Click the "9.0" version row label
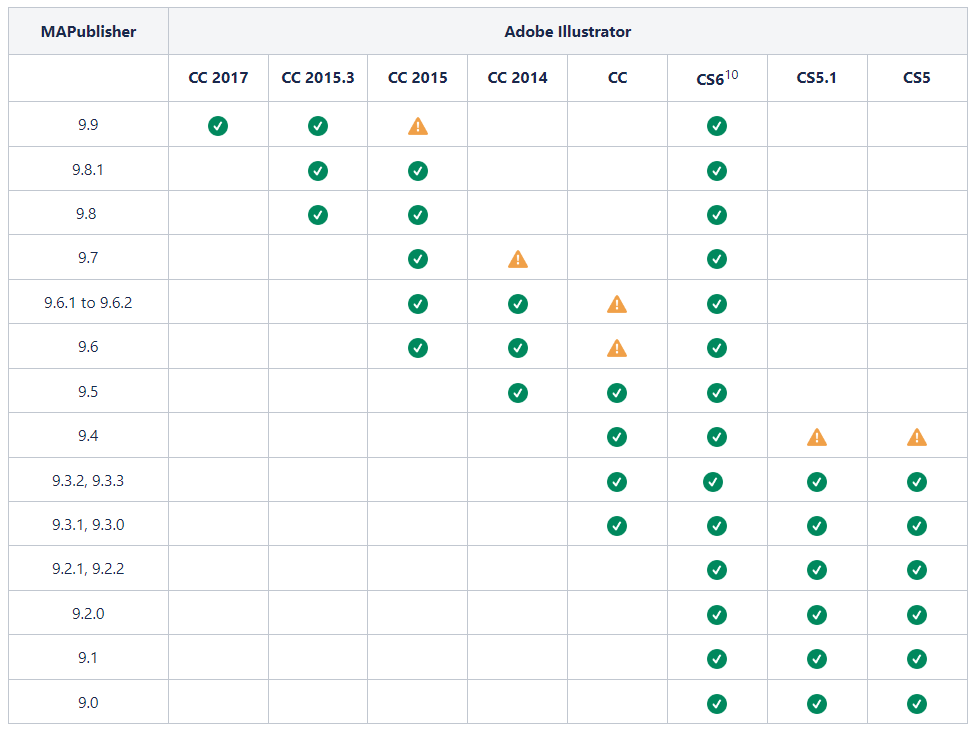This screenshot has height=733, width=979. pos(88,703)
